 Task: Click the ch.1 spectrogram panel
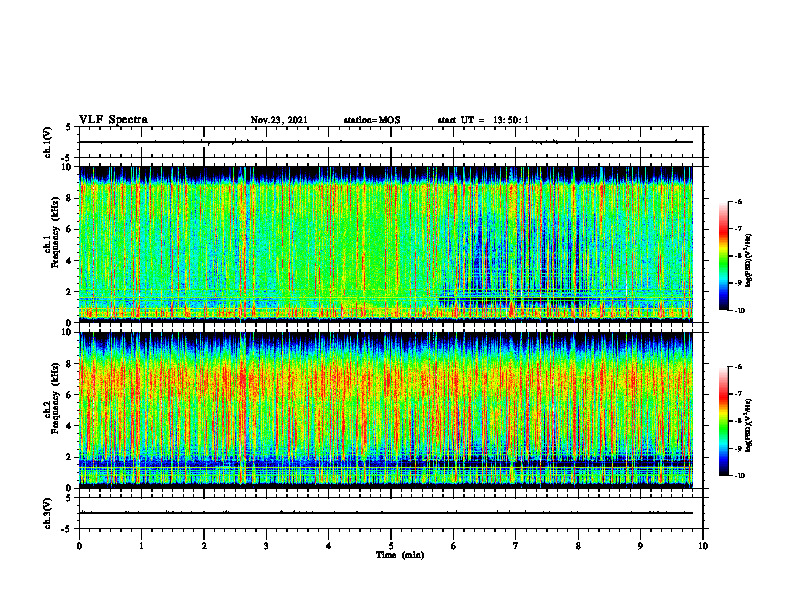click(386, 244)
